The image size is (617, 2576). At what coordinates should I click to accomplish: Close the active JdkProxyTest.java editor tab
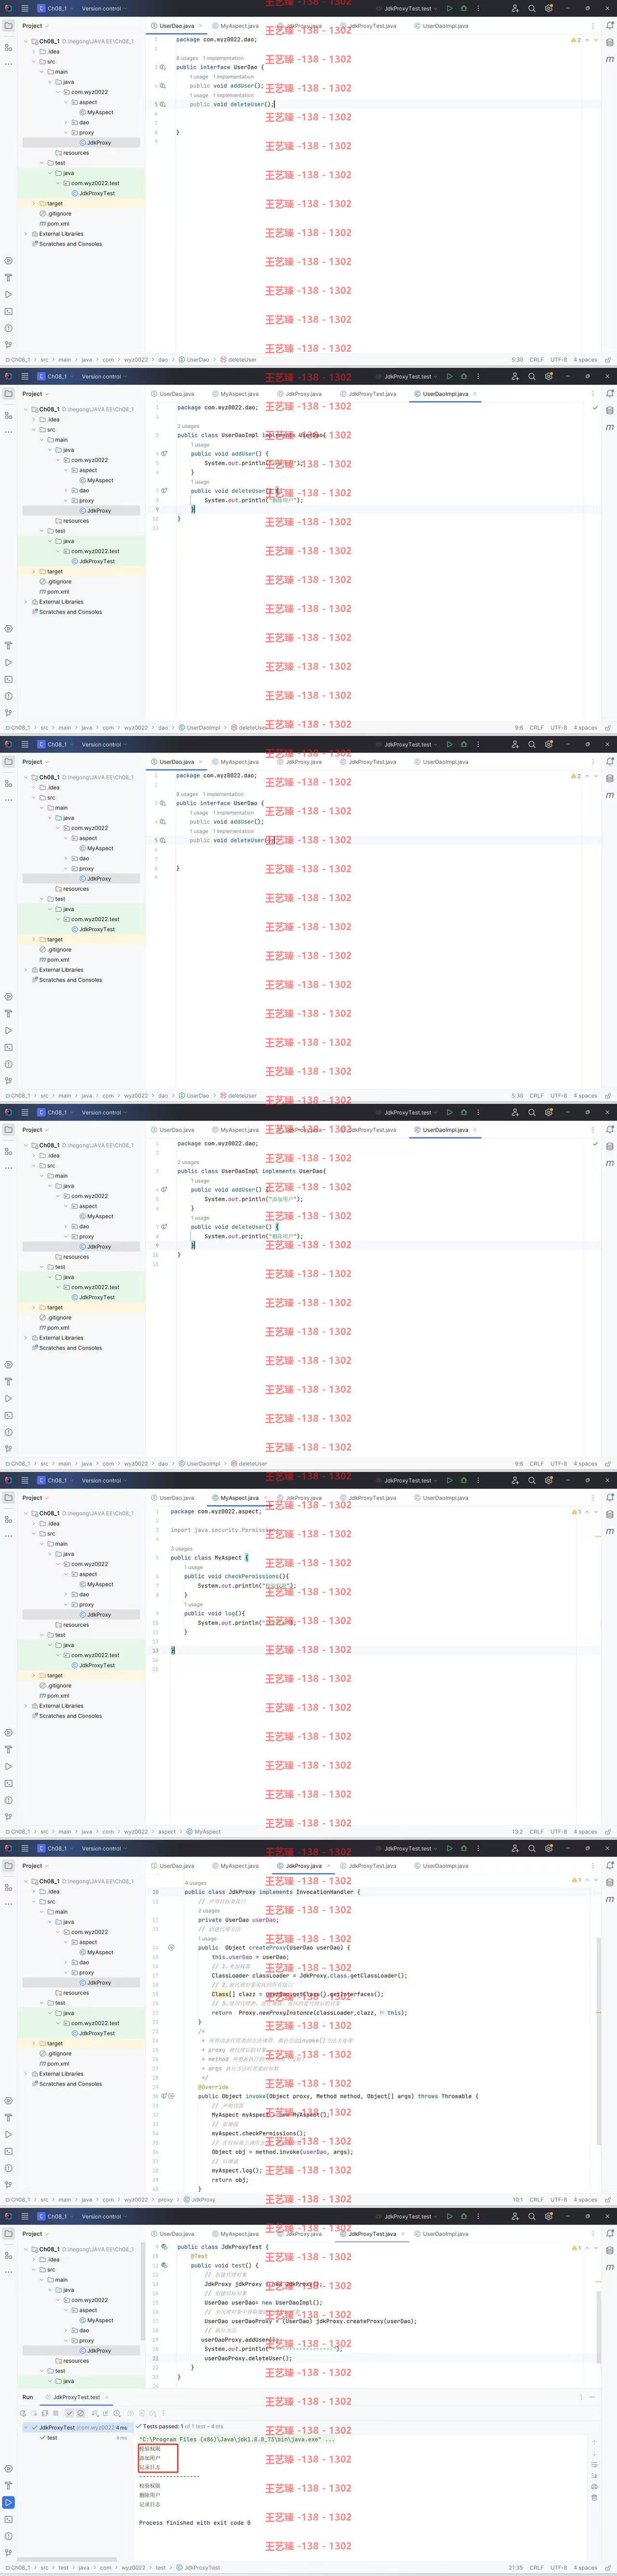tap(403, 2233)
